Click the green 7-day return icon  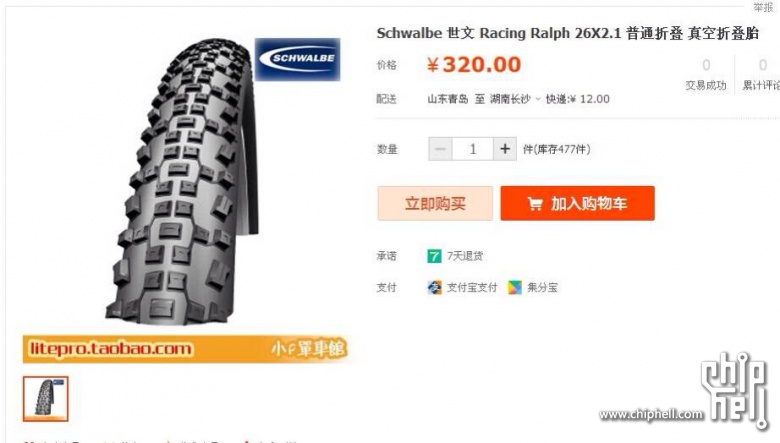(x=434, y=256)
